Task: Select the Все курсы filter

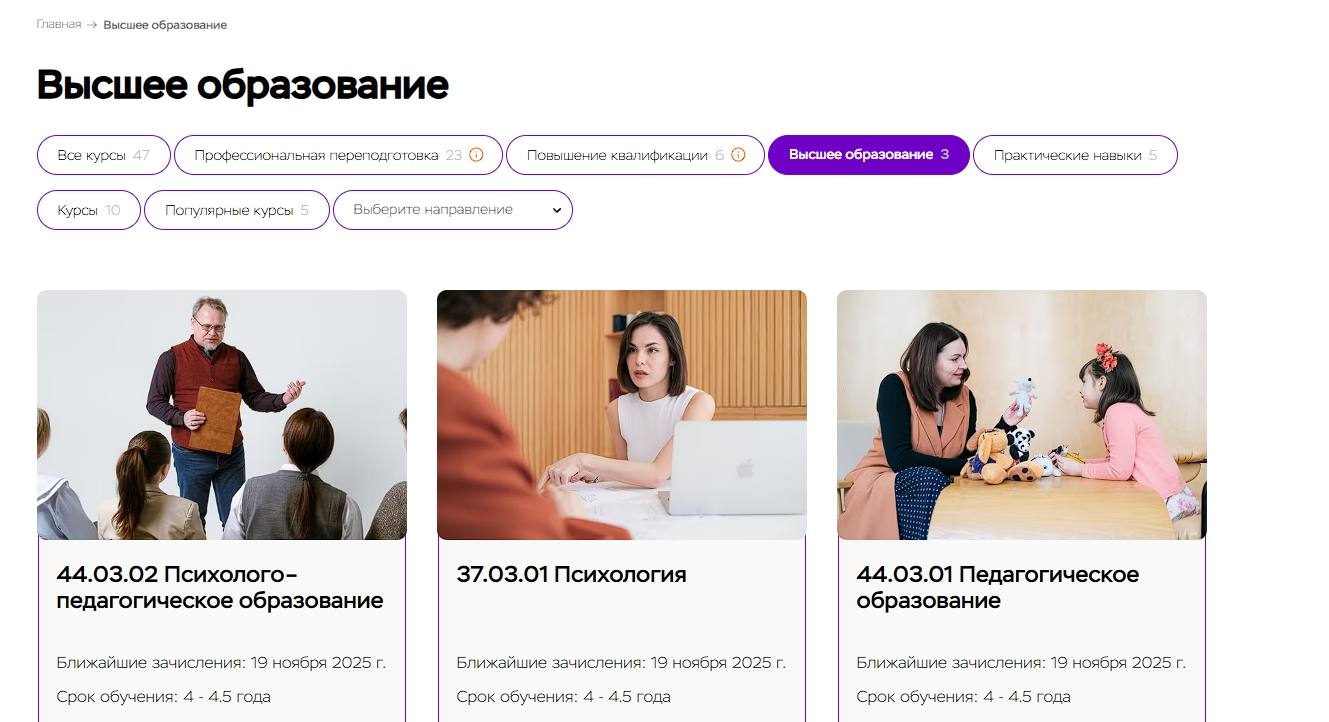Action: (104, 155)
